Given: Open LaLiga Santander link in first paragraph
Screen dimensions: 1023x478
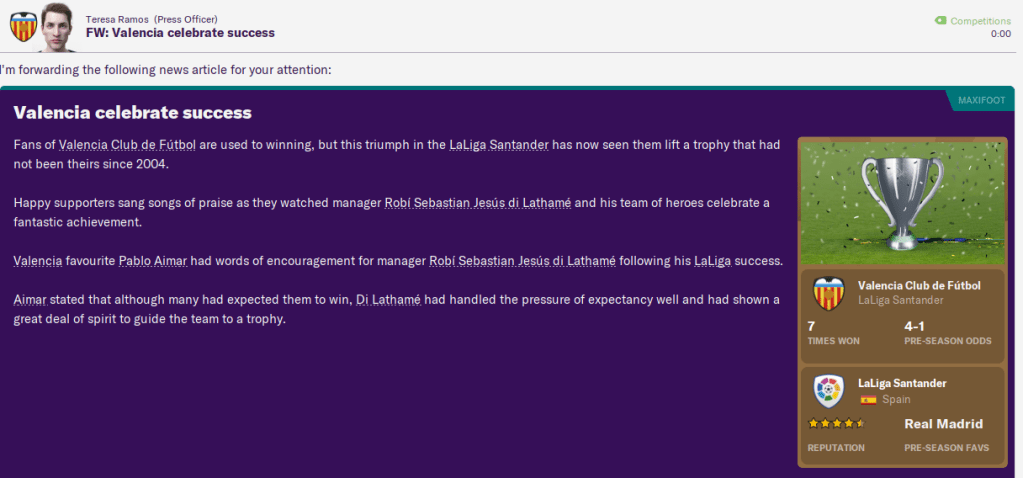Looking at the screenshot, I should click(499, 145).
